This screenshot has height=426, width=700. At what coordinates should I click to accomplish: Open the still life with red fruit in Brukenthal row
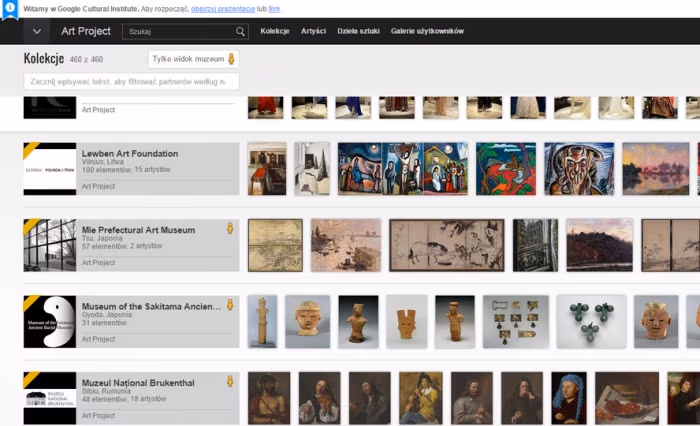click(x=627, y=398)
